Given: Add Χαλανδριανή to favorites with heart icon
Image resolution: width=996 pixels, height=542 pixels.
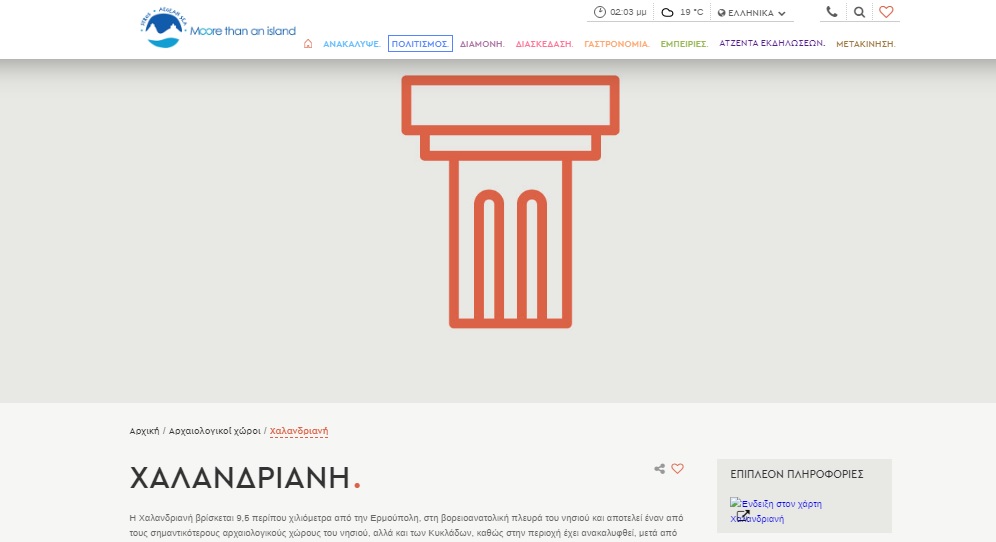Looking at the screenshot, I should pyautogui.click(x=677, y=468).
